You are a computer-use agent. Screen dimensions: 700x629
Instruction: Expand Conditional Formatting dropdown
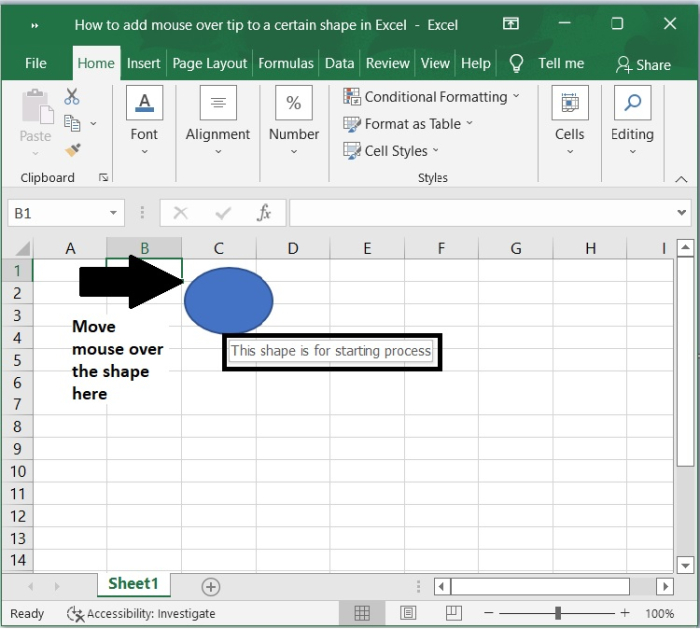pos(516,96)
